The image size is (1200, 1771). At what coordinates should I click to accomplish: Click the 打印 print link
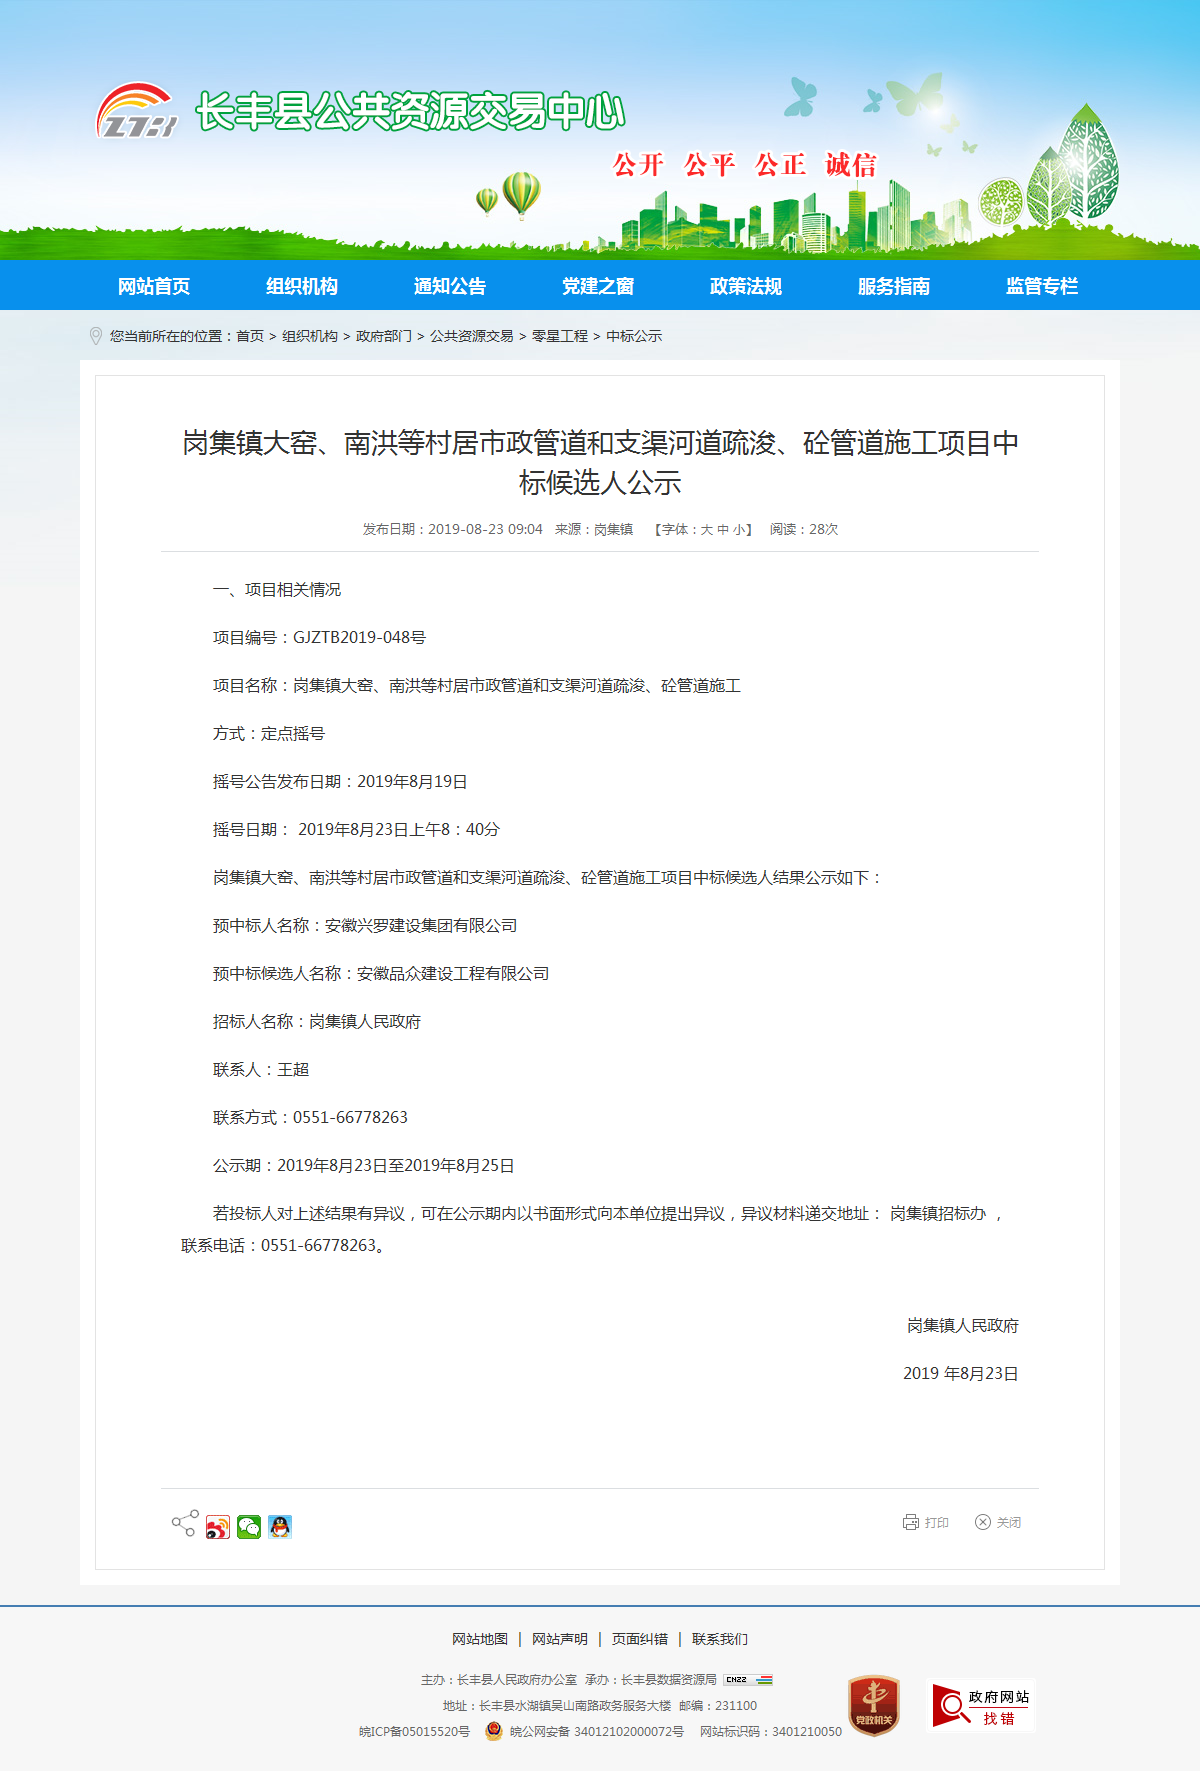click(x=937, y=1522)
